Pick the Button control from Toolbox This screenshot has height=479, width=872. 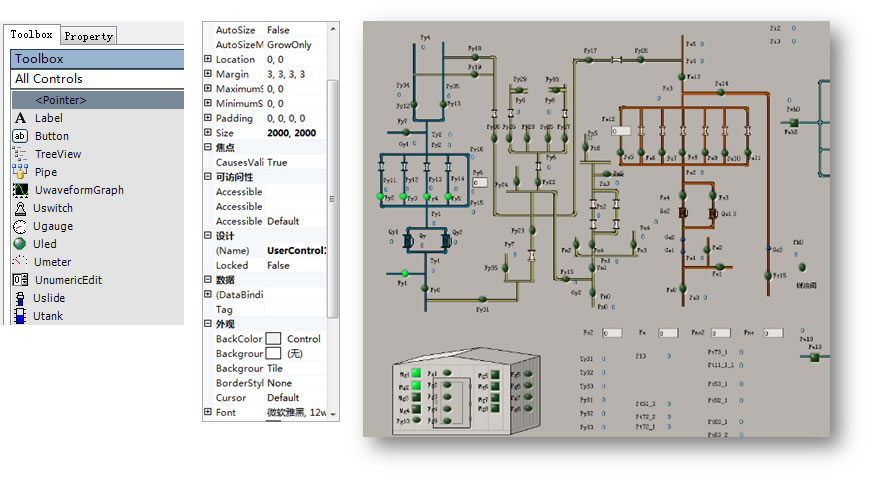(19, 136)
